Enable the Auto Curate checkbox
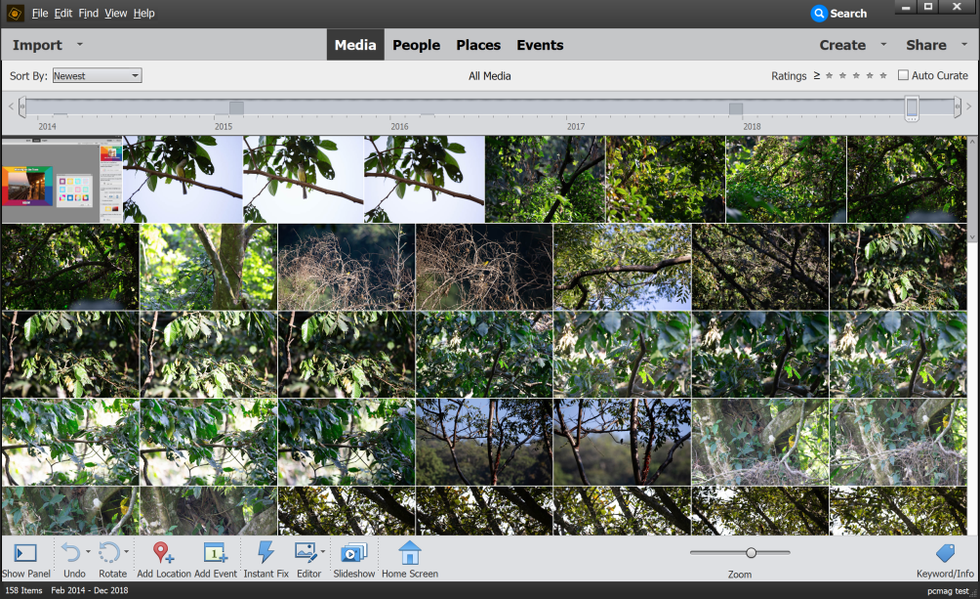 tap(903, 75)
